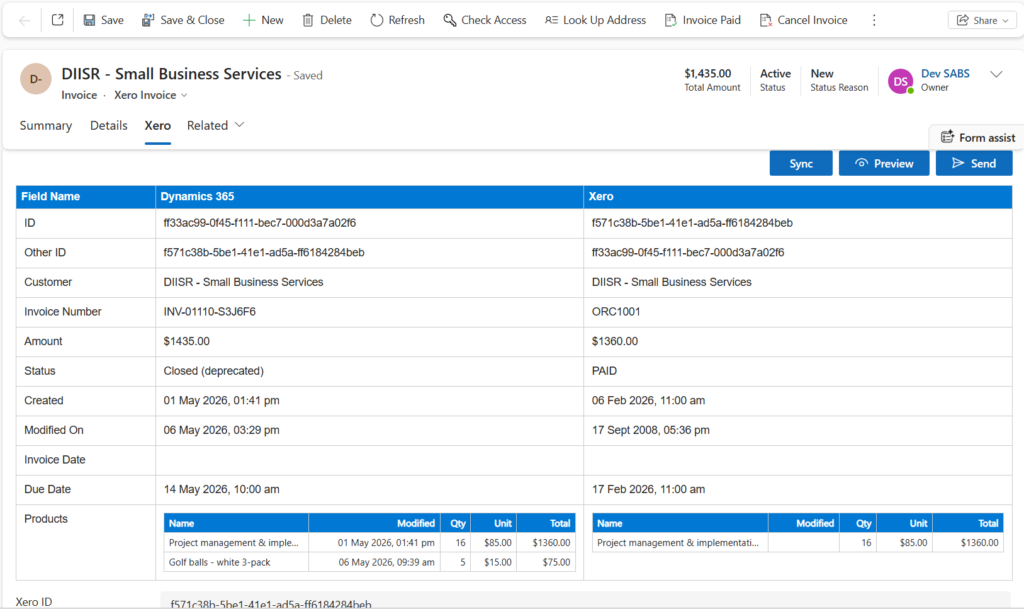The width and height of the screenshot is (1024, 609).
Task: Switch to the Details tab
Action: click(108, 125)
